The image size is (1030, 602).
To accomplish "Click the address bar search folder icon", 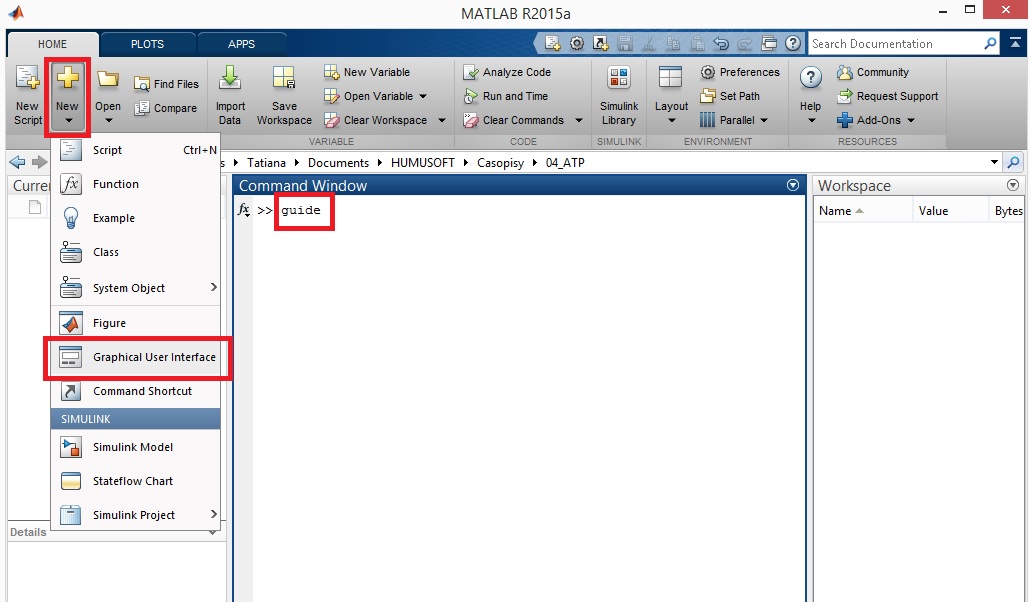I will pyautogui.click(x=1014, y=162).
